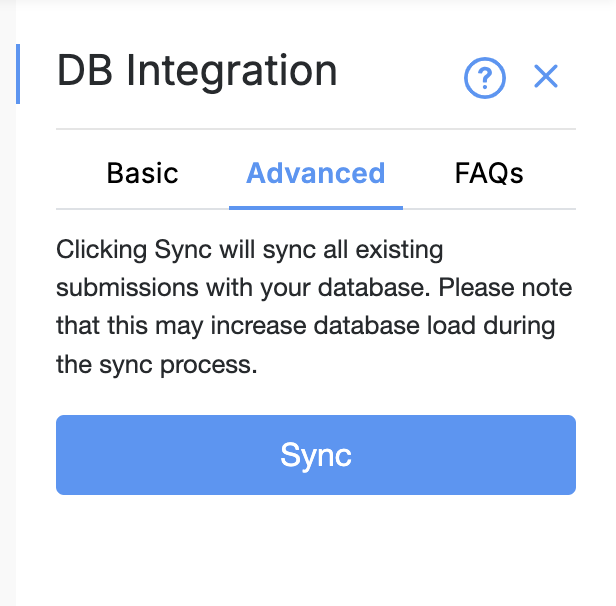The image size is (616, 606).
Task: Click the divider line below the heading
Action: coord(315,129)
